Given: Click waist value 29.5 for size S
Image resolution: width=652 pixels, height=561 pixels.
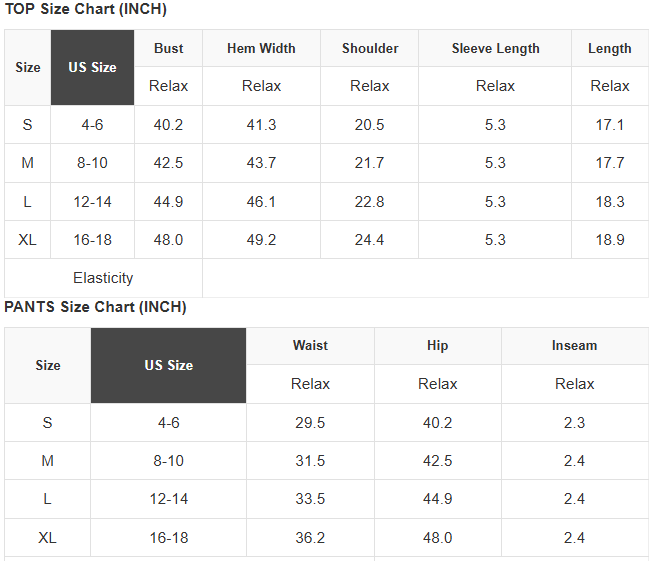Looking at the screenshot, I should coord(310,423).
